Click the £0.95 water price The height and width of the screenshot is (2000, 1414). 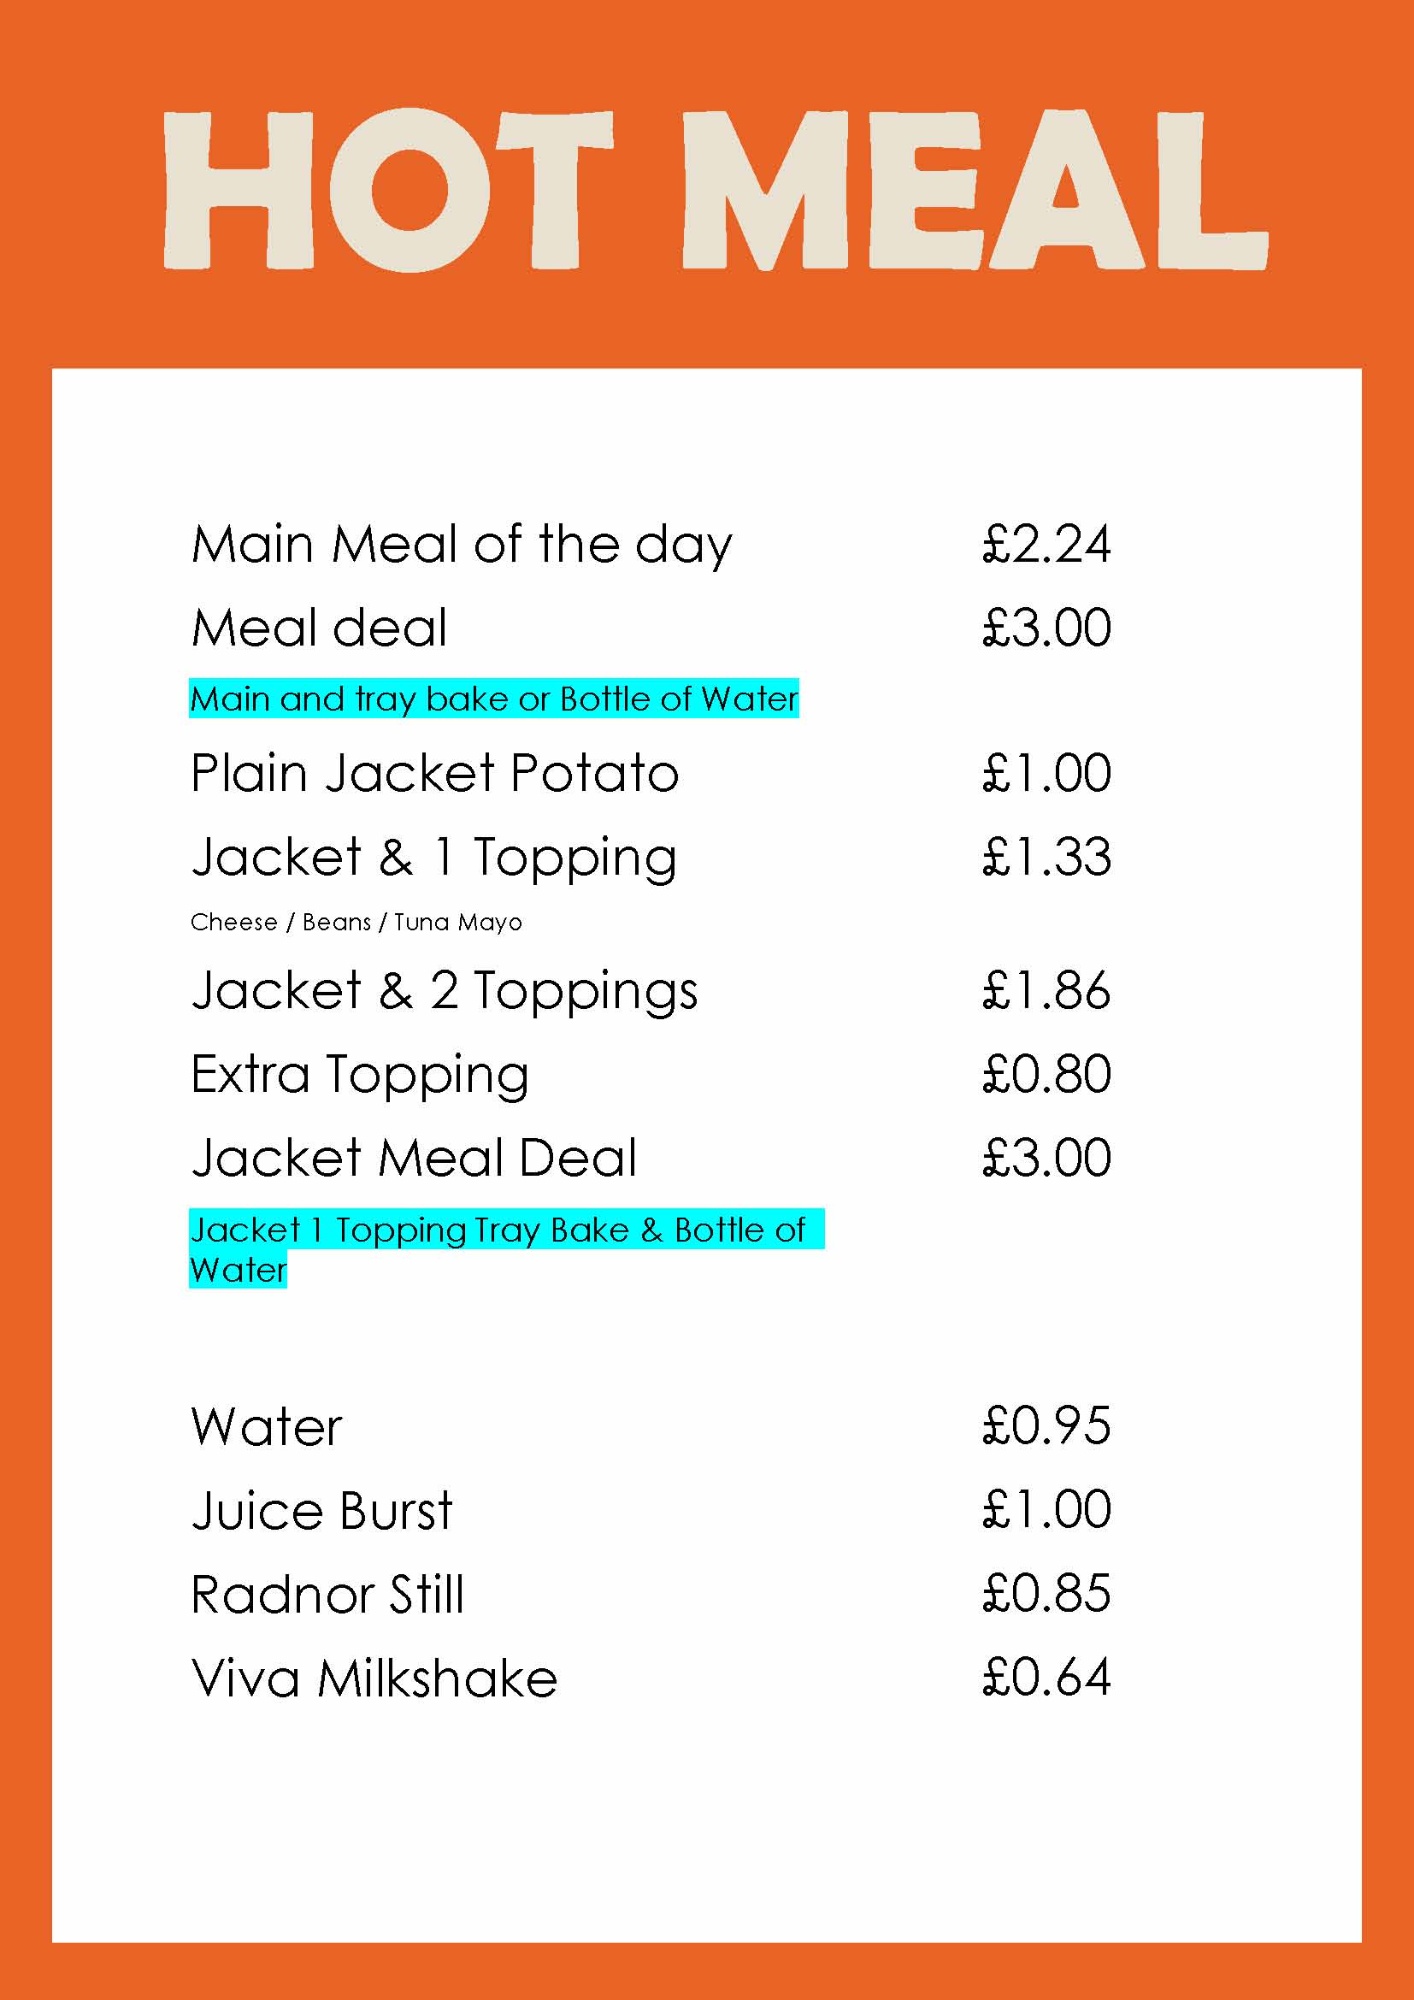1046,1426
